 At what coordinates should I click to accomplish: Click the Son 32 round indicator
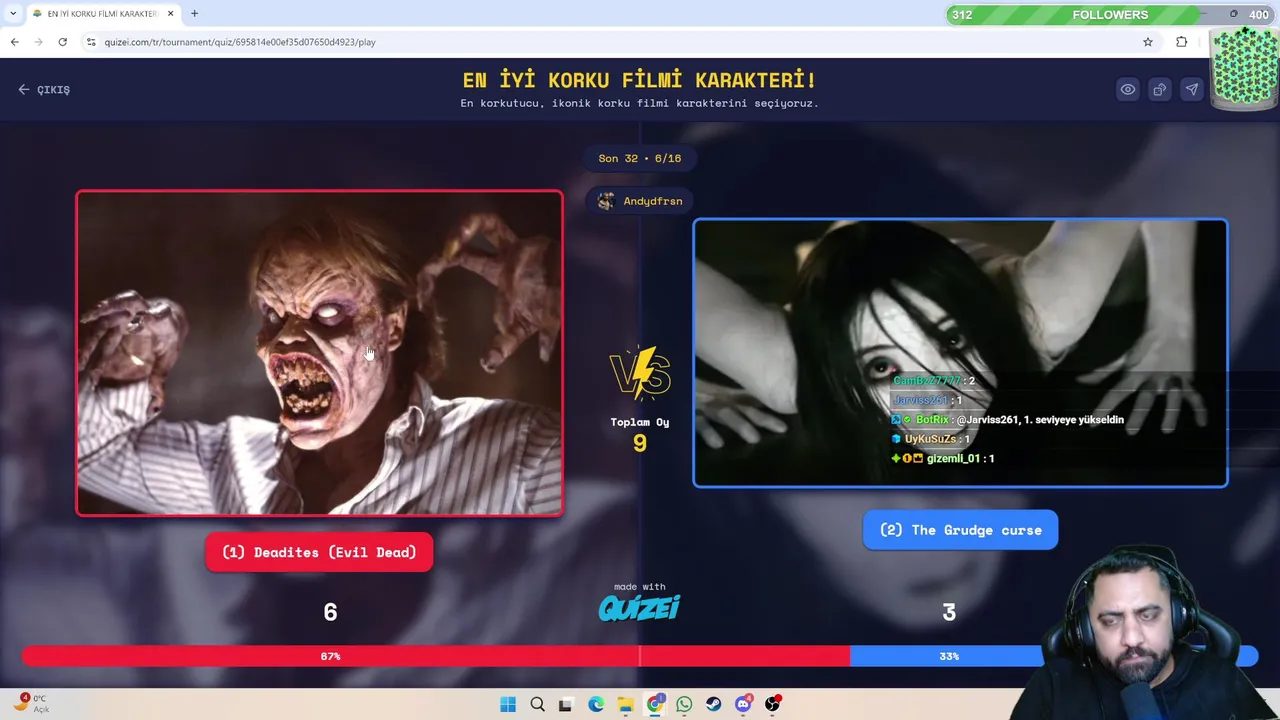(x=640, y=158)
